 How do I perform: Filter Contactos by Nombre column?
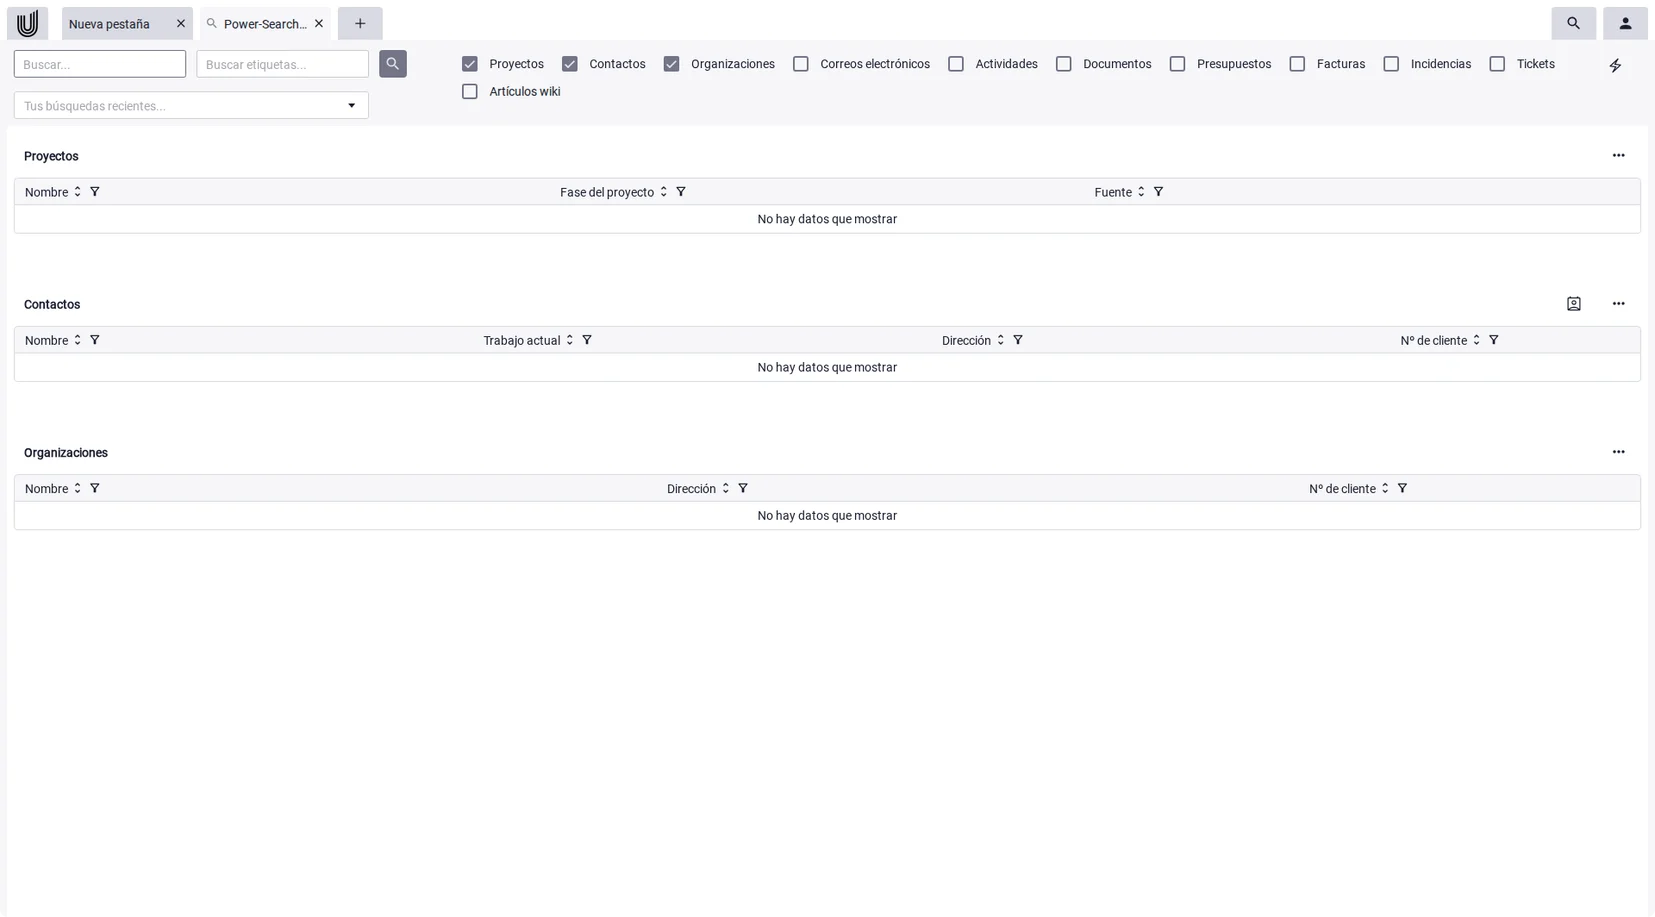95,340
